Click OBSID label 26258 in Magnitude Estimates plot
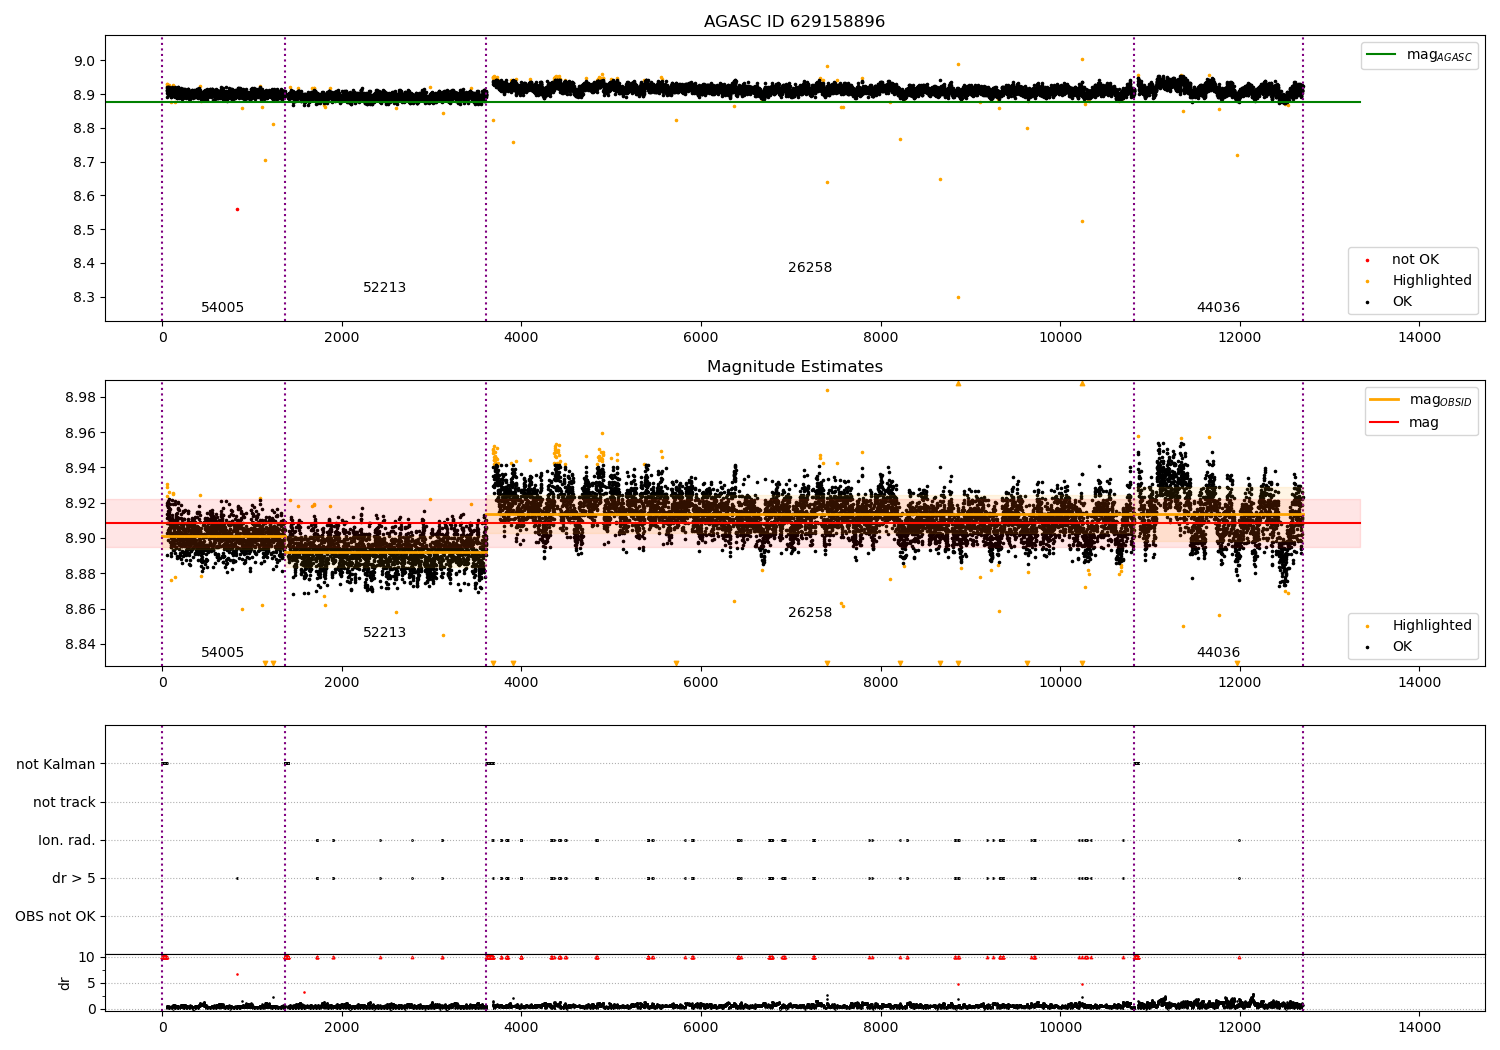The height and width of the screenshot is (1050, 1500). (810, 613)
